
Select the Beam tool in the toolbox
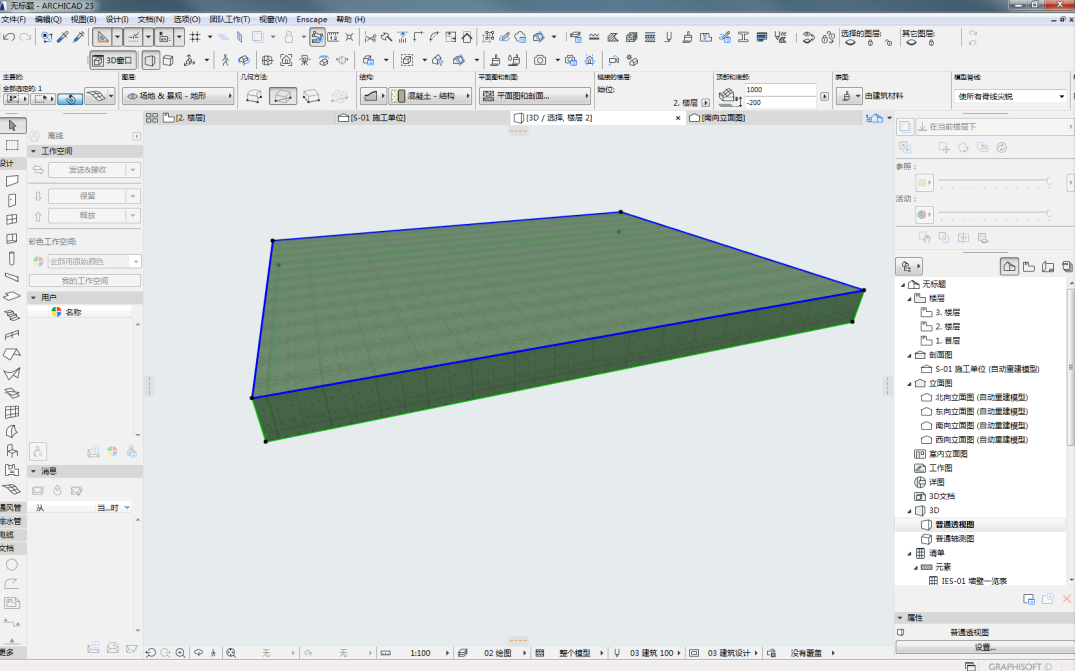click(12, 278)
